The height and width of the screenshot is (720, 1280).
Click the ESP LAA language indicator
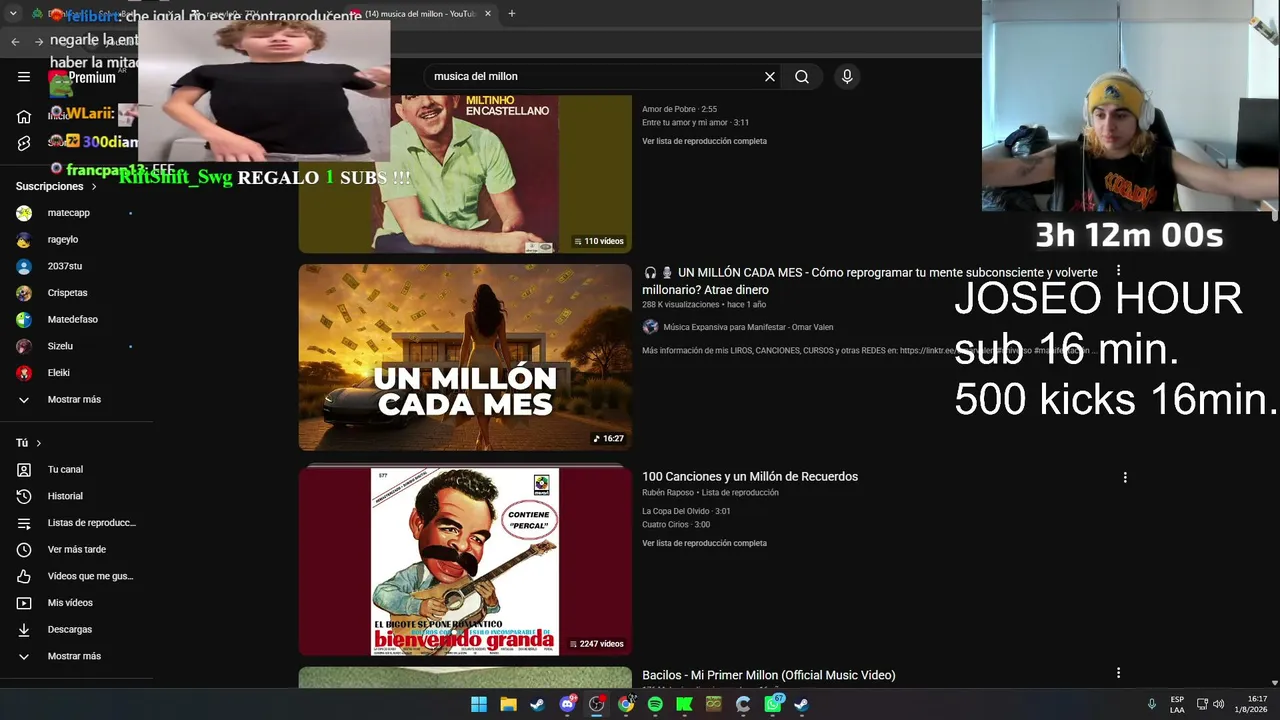pyautogui.click(x=1177, y=704)
